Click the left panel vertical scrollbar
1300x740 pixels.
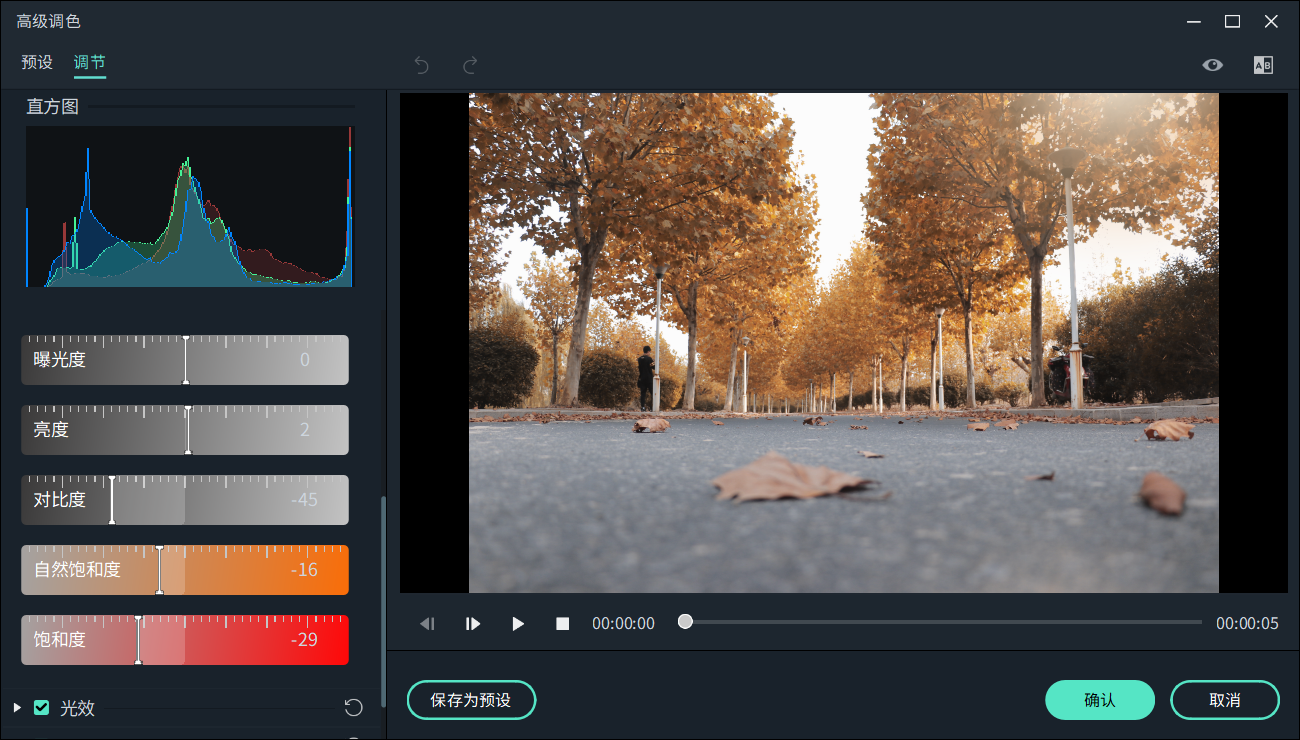coord(382,600)
